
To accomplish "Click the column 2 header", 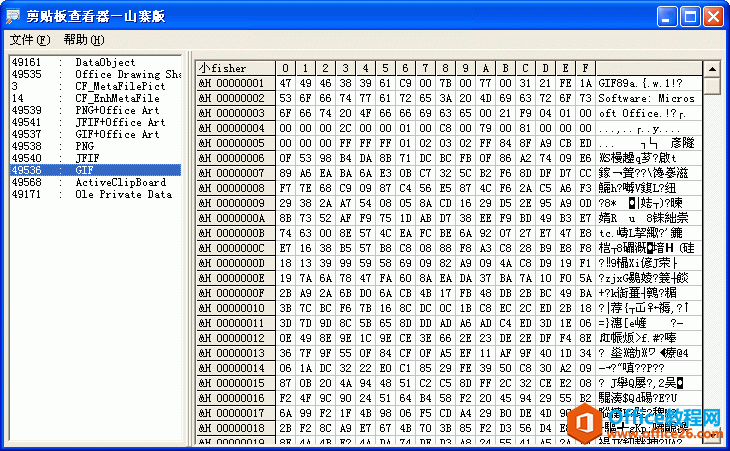I will (325, 68).
